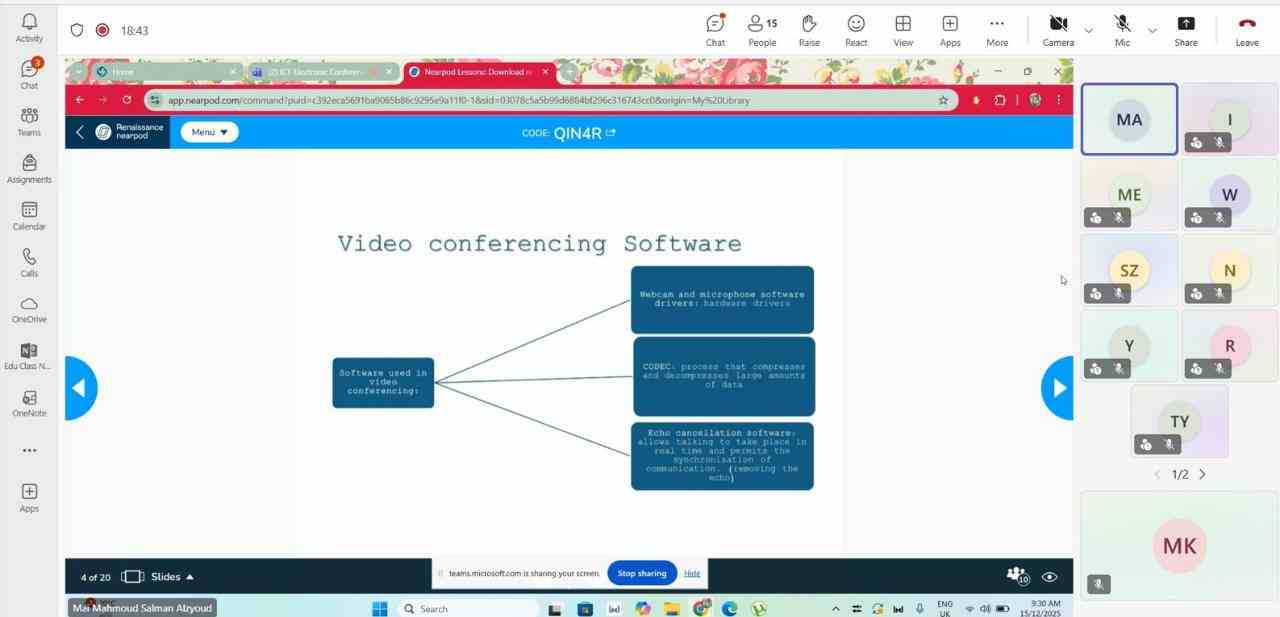
Task: Open the Camera options dropdown arrow
Action: pos(1088,31)
